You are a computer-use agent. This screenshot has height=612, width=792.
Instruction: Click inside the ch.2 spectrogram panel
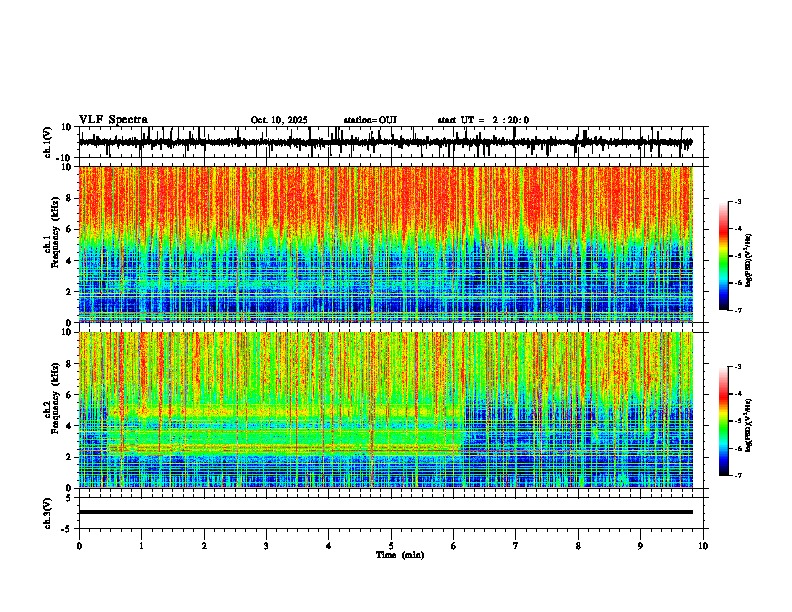385,410
